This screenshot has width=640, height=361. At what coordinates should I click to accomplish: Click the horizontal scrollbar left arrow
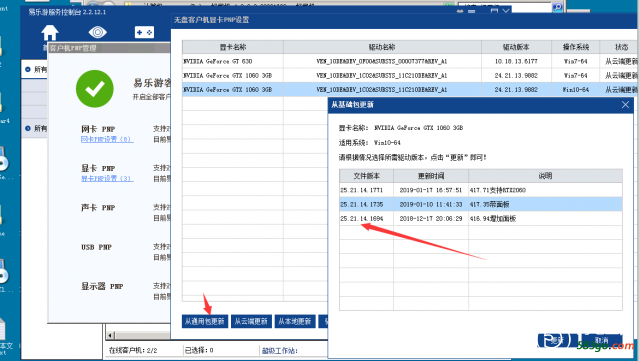tap(111, 335)
